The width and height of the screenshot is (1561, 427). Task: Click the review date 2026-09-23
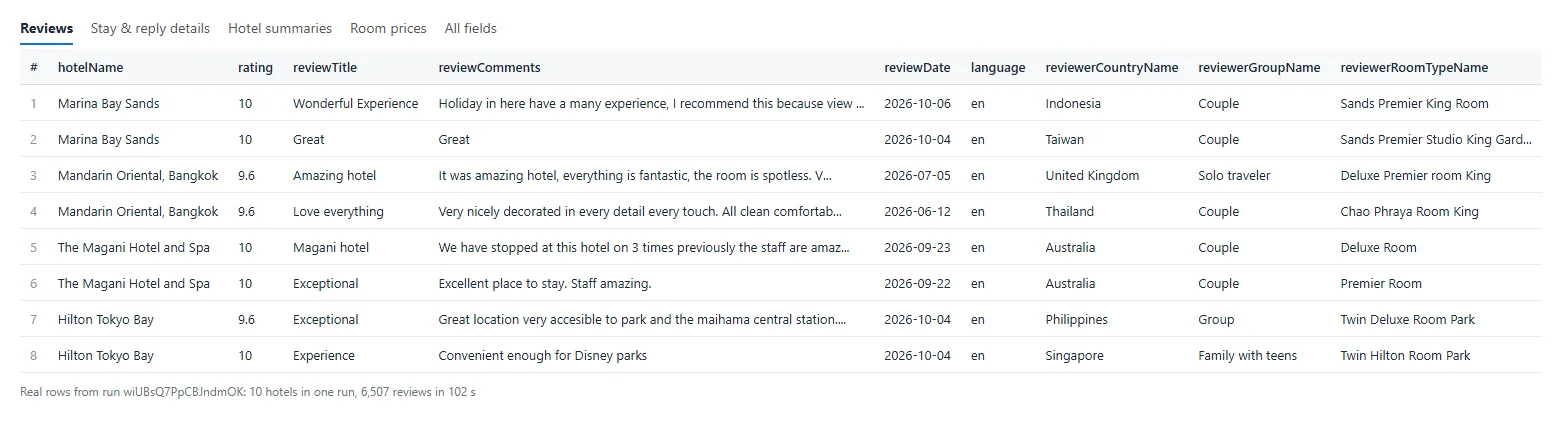(x=917, y=248)
